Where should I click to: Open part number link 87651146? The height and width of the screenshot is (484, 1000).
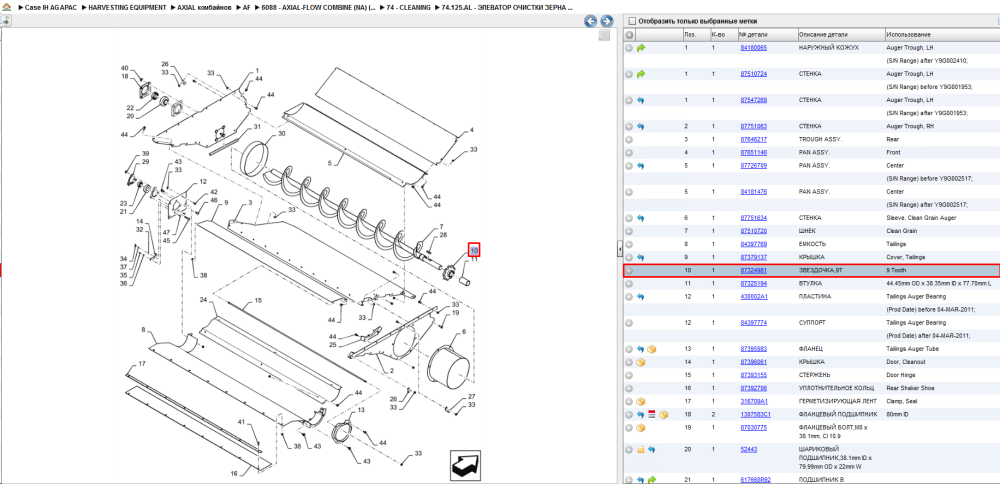point(753,152)
